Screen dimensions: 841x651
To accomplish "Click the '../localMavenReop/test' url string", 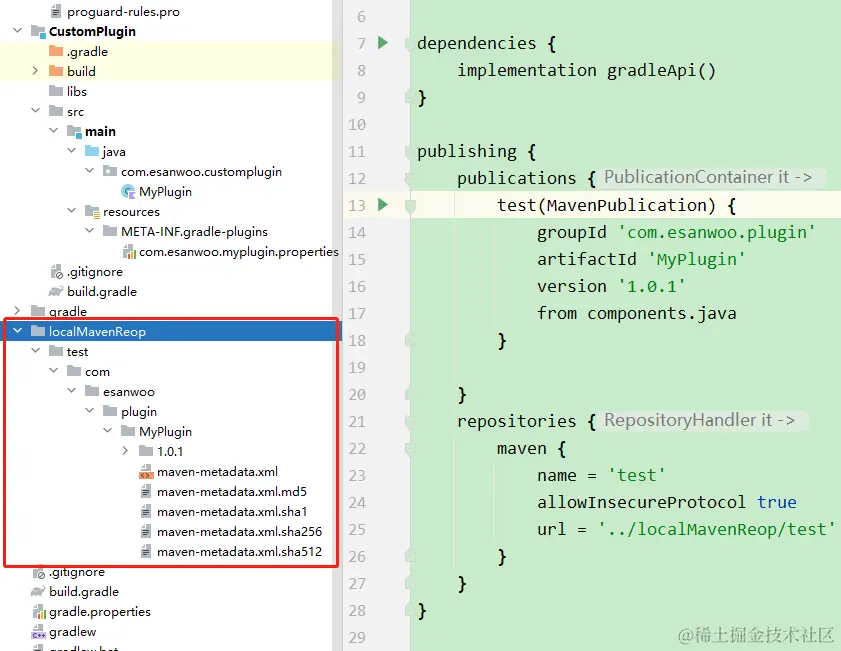I will pos(717,529).
